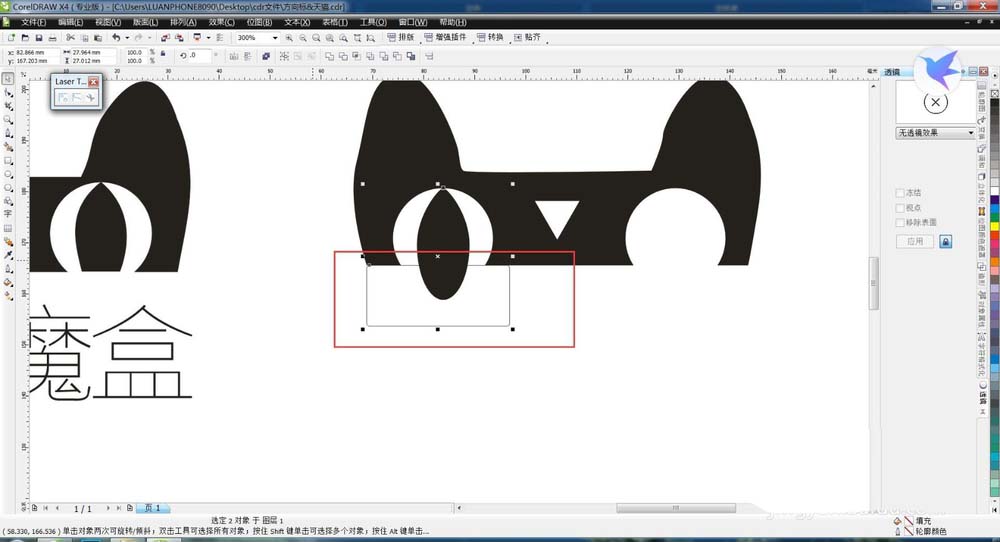
Task: Click the 转换 toolbar button
Action: tap(490, 38)
